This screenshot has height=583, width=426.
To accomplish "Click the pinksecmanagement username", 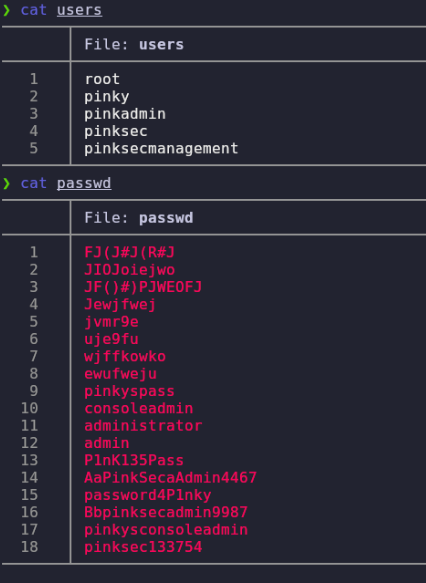I will pyautogui.click(x=161, y=148).
